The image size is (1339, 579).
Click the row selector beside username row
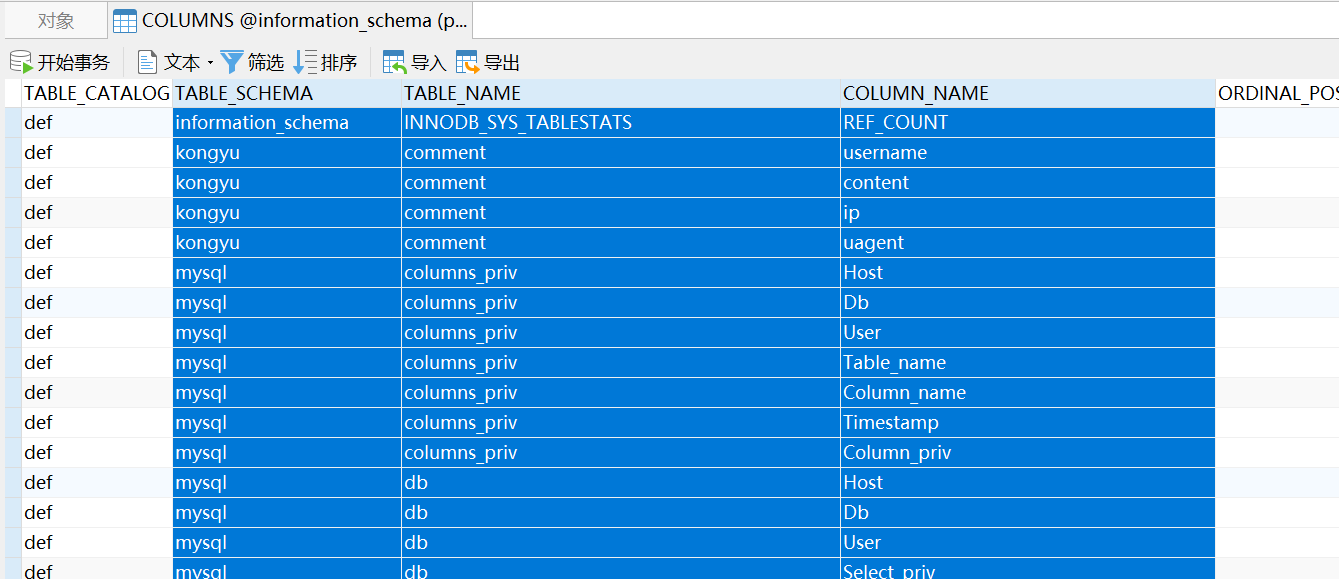[x=11, y=153]
